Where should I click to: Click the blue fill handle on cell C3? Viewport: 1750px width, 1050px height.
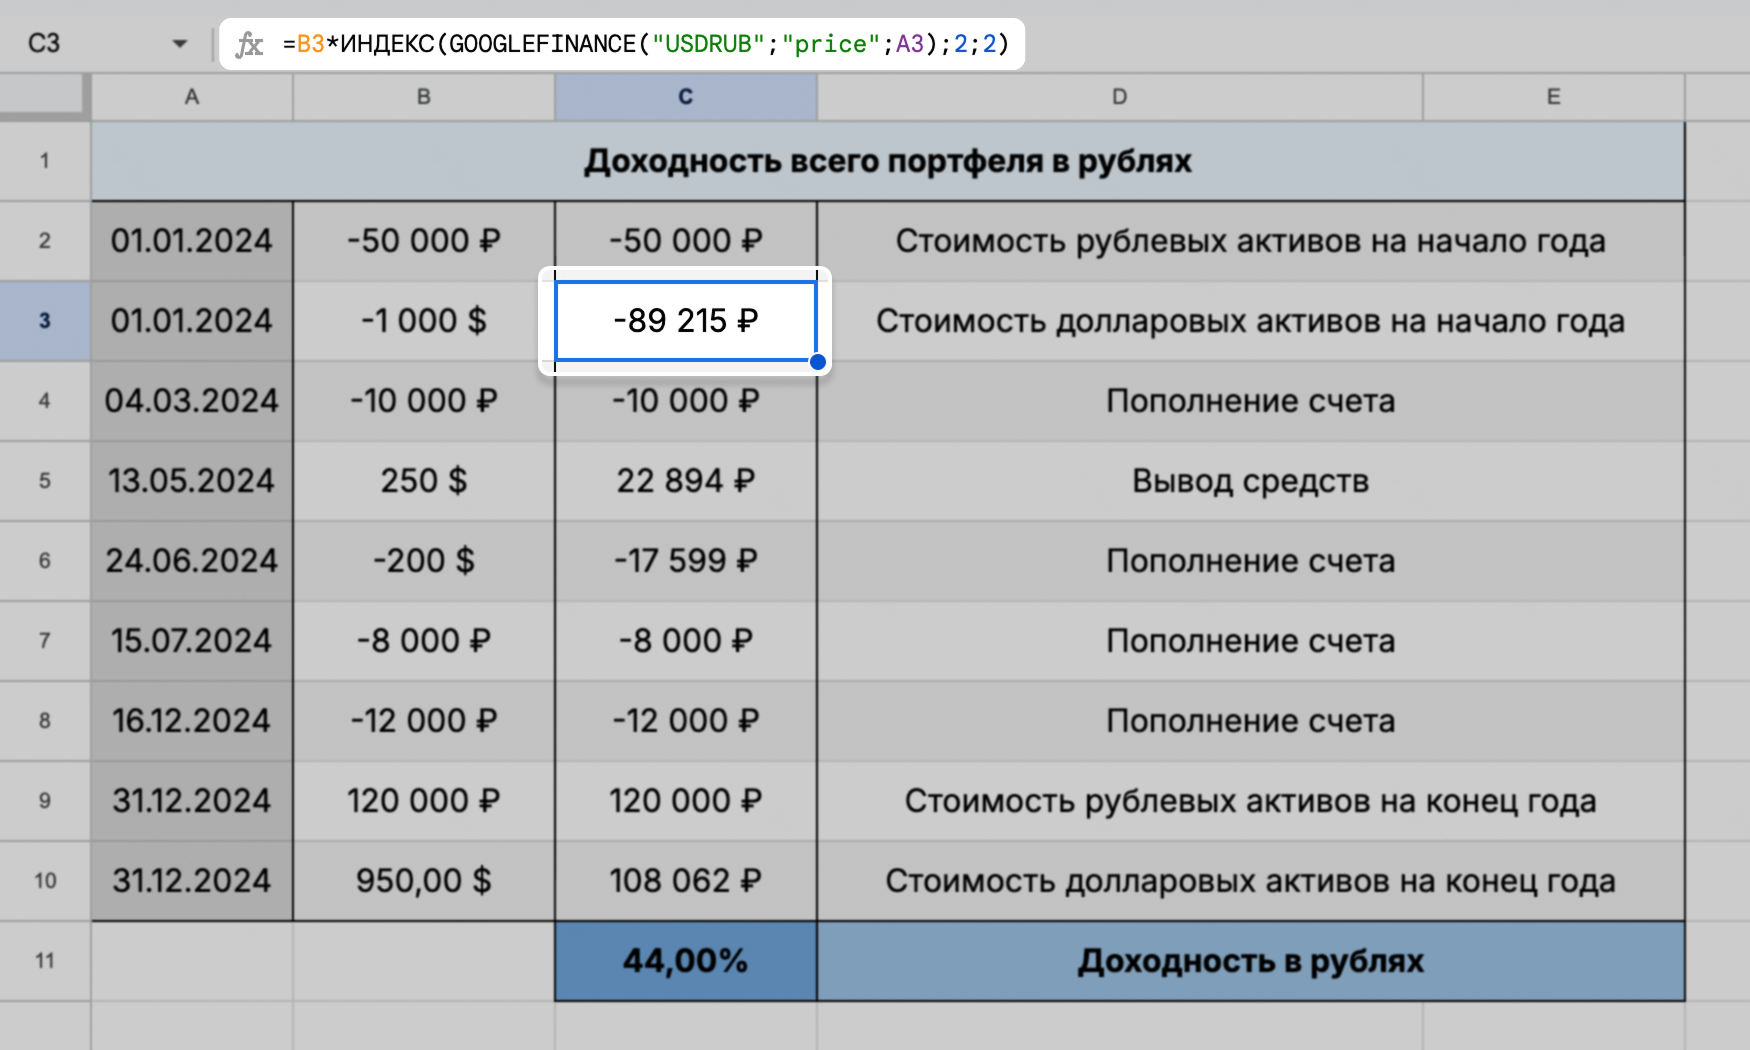pos(818,362)
